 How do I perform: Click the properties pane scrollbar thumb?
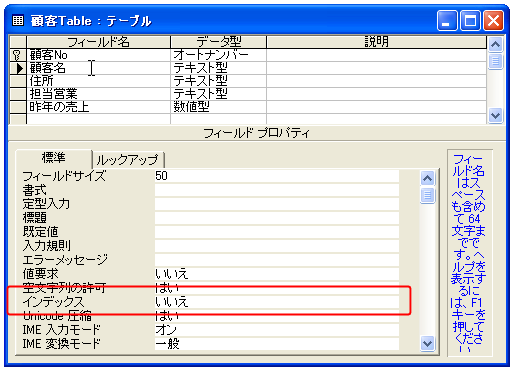[427, 195]
